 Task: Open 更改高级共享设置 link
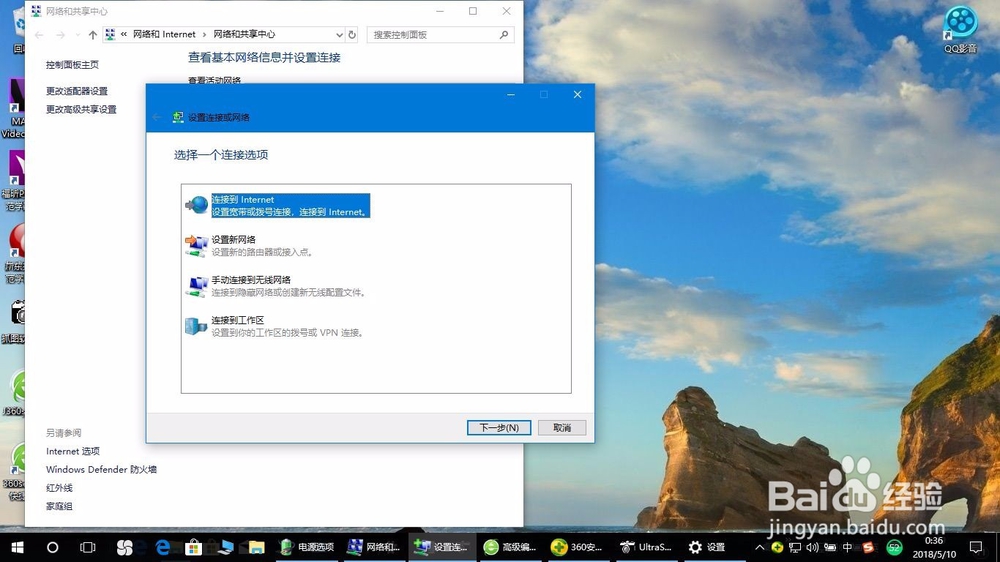pyautogui.click(x=81, y=110)
